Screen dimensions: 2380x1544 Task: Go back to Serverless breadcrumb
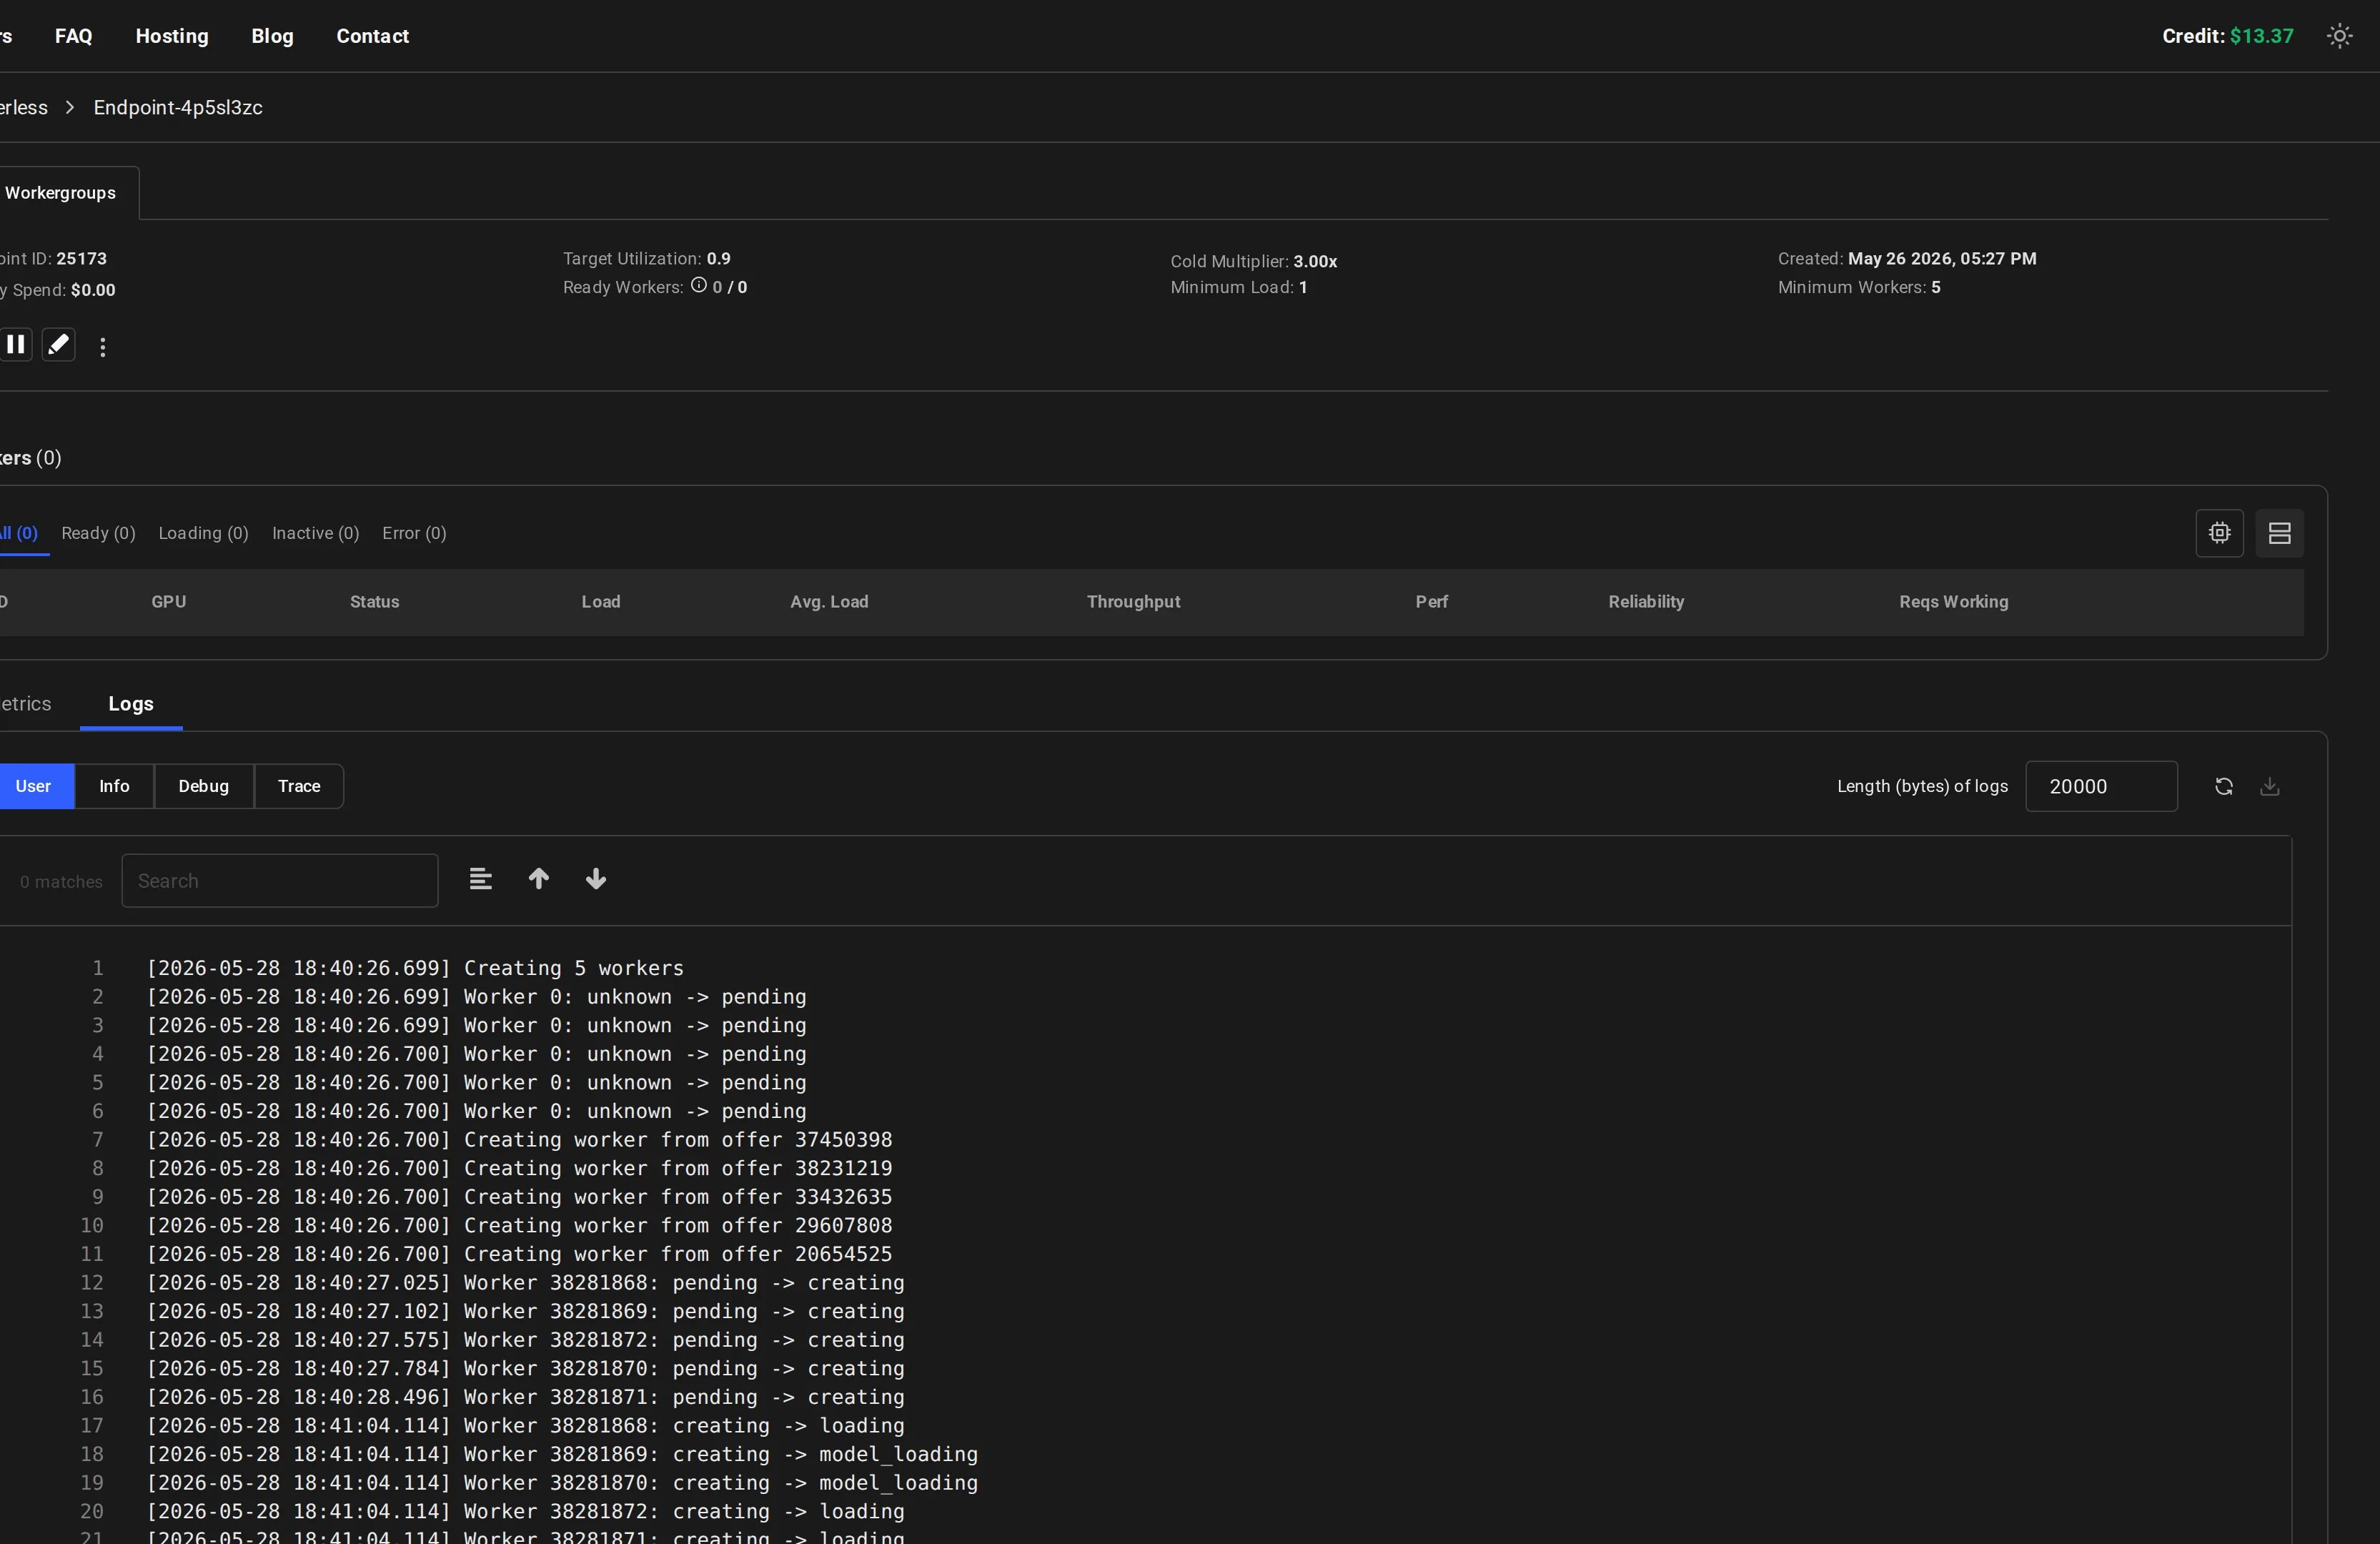click(24, 107)
